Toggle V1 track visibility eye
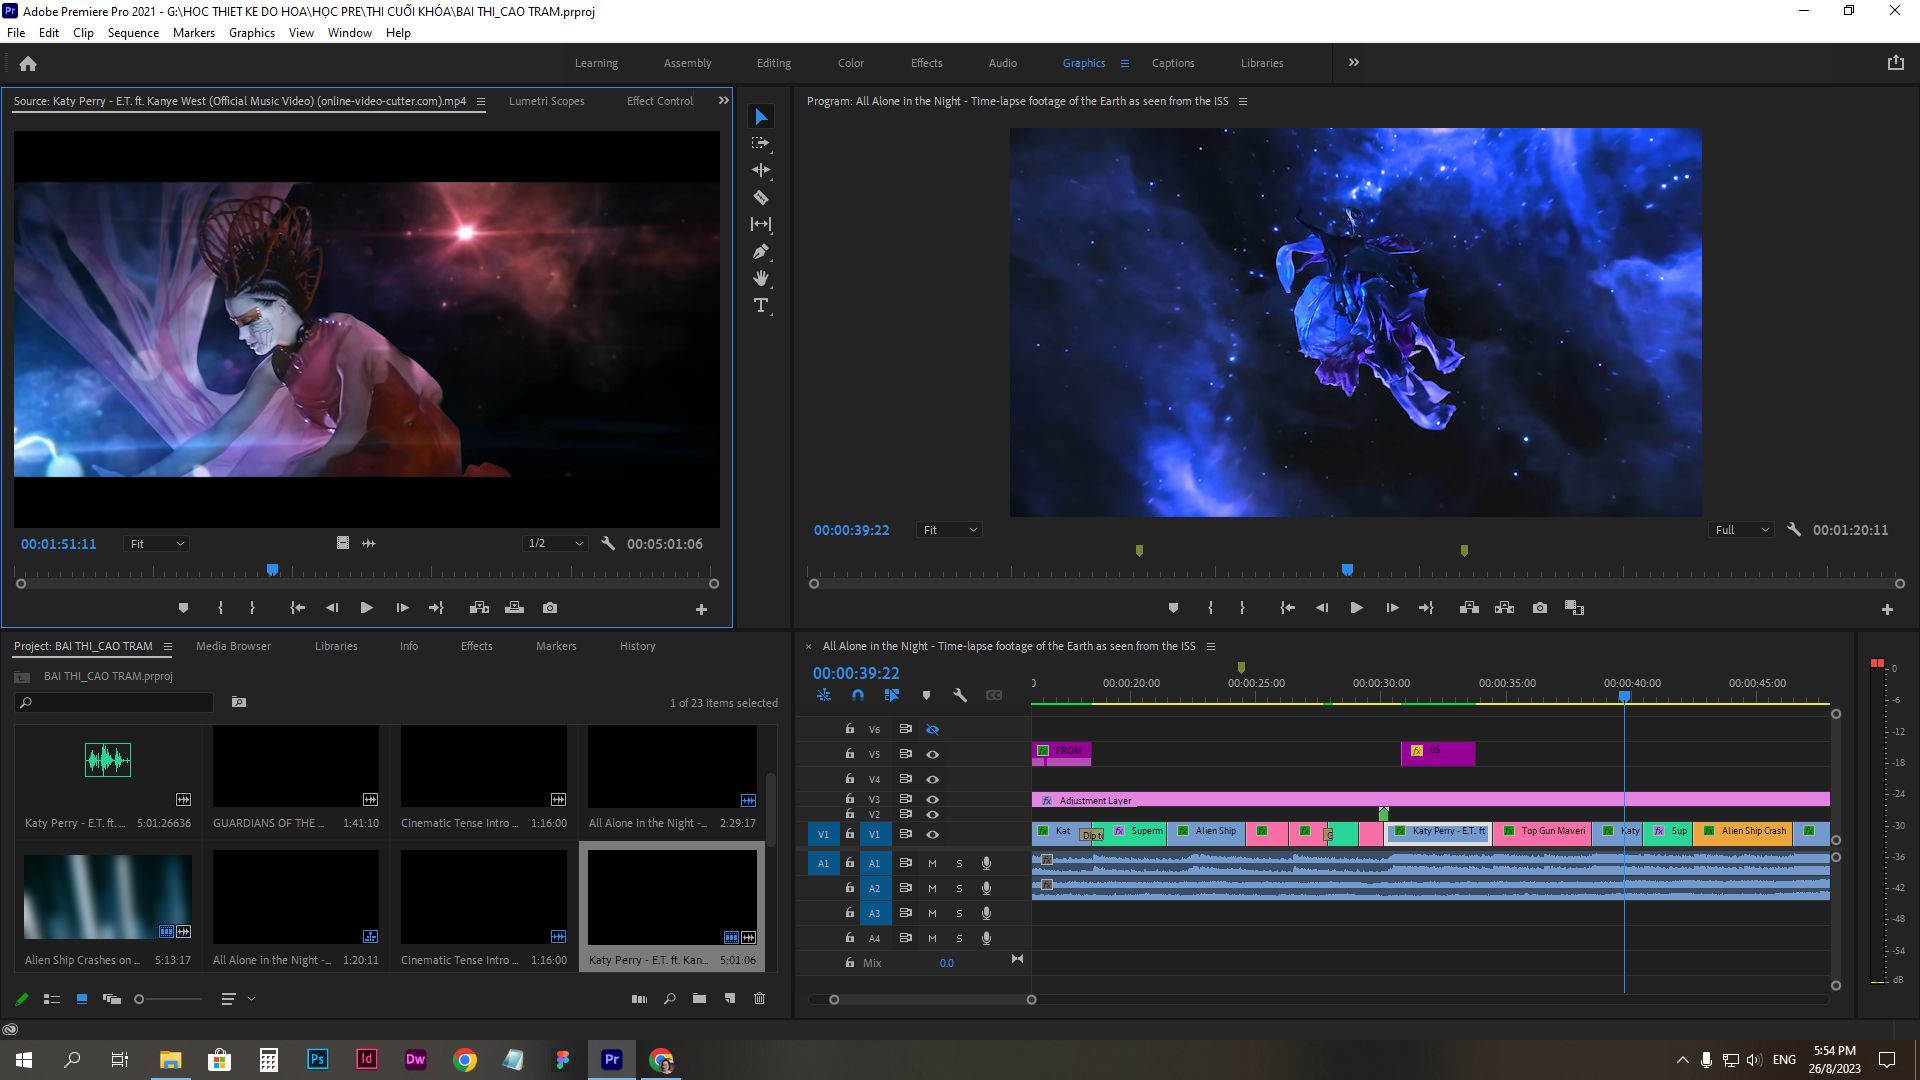 click(932, 834)
